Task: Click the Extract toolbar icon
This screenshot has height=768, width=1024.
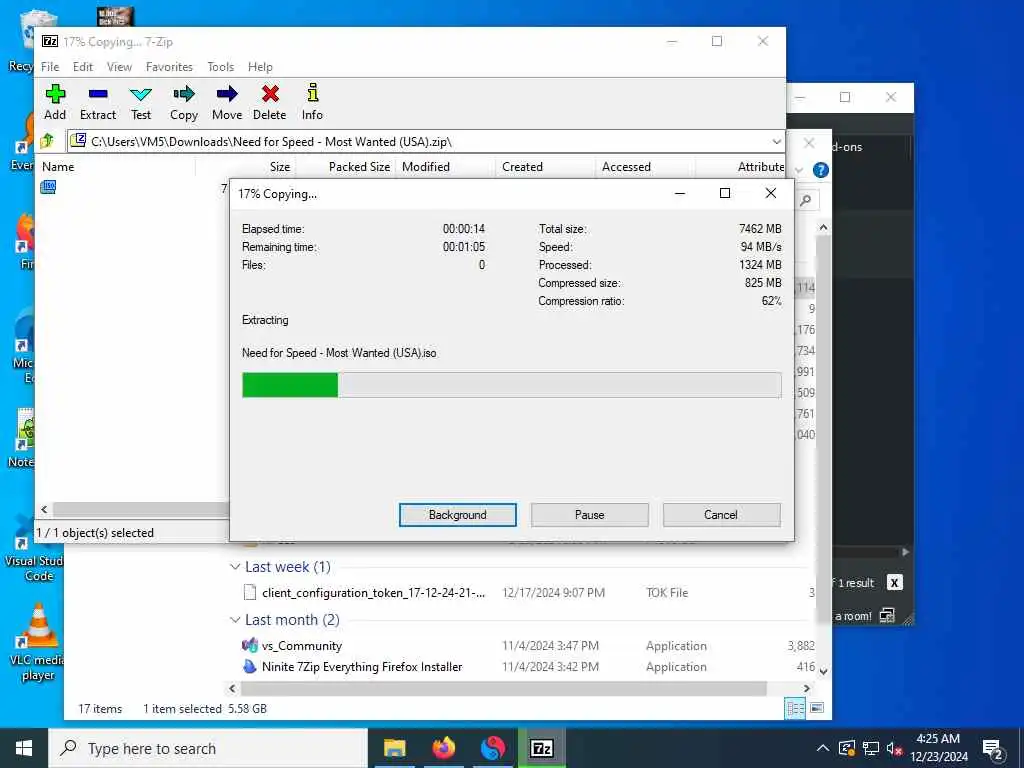Action: click(x=98, y=102)
